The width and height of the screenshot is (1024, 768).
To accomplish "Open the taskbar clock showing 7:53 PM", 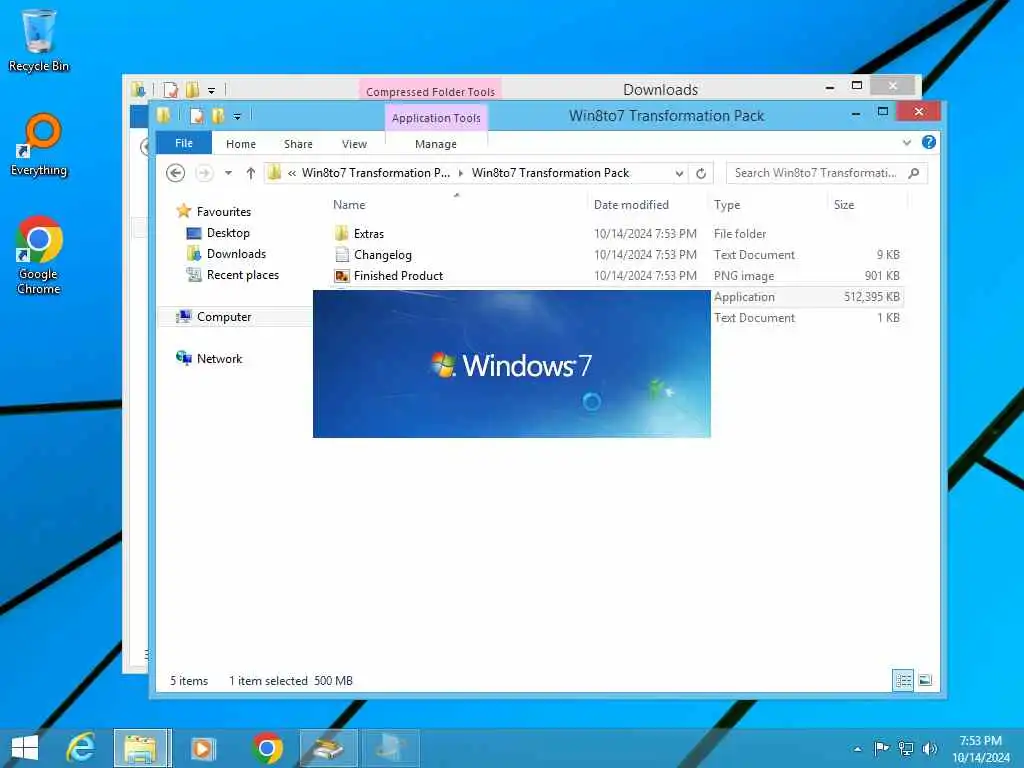I will pos(981,749).
